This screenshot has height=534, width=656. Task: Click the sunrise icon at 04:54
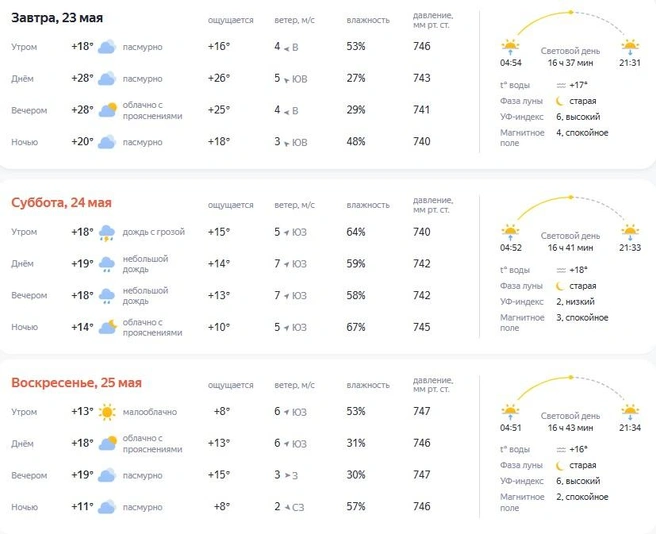510,46
